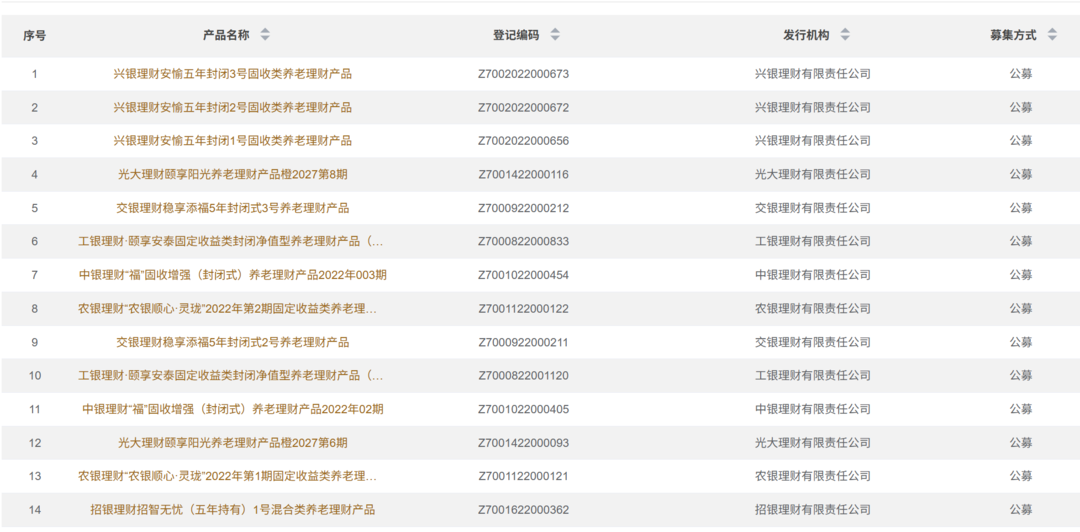1080x532 pixels.
Task: Click the 序号 column header
Action: (35, 35)
